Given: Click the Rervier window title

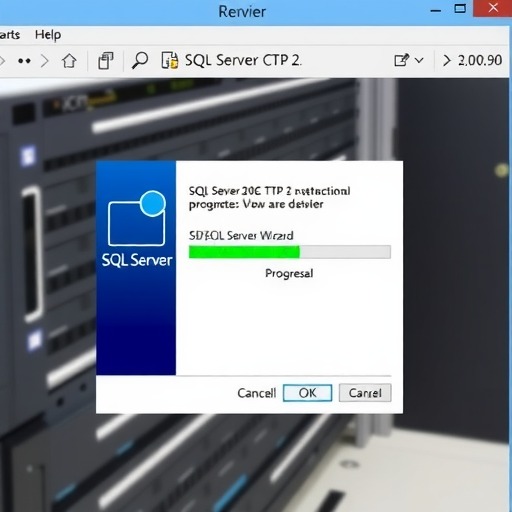Looking at the screenshot, I should [x=242, y=12].
